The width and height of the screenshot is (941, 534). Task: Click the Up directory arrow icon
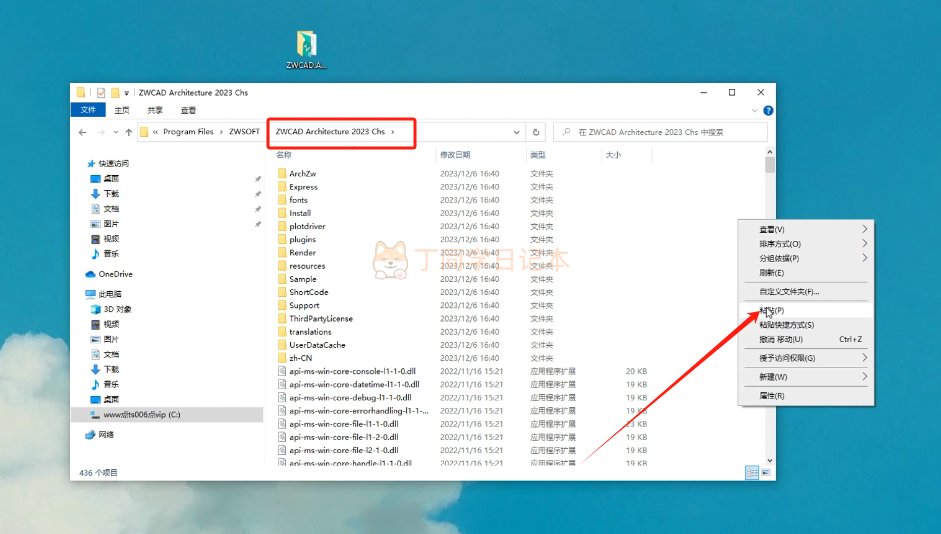pos(129,132)
